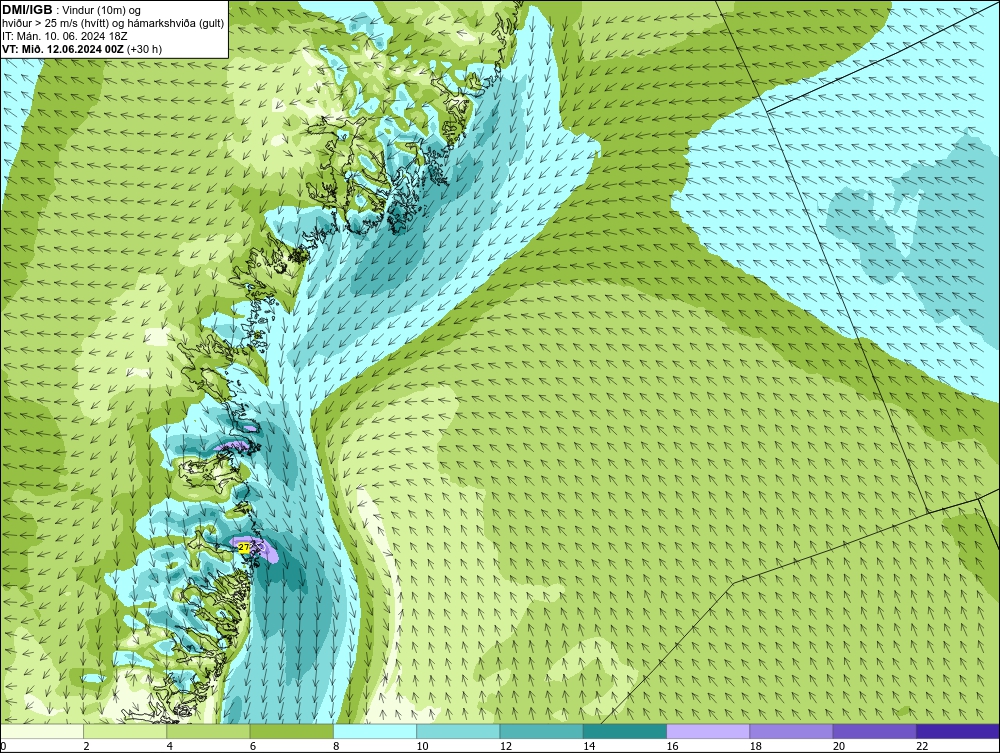Click legend scale value '18'
Screen dimensions: 1000x753
pyautogui.click(x=755, y=746)
